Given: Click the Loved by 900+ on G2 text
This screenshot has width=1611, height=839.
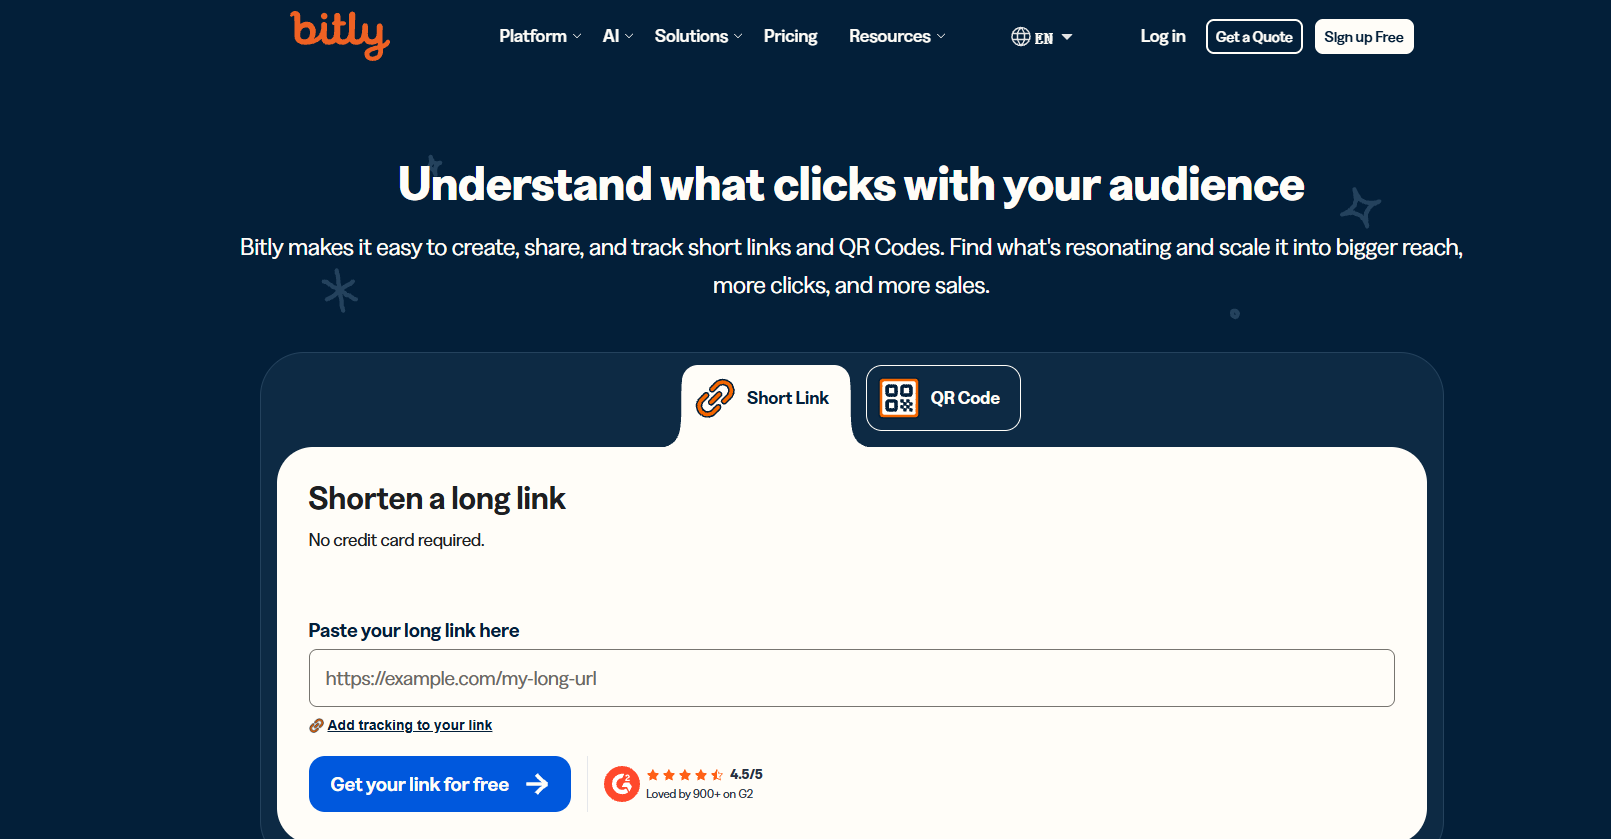Looking at the screenshot, I should 700,794.
